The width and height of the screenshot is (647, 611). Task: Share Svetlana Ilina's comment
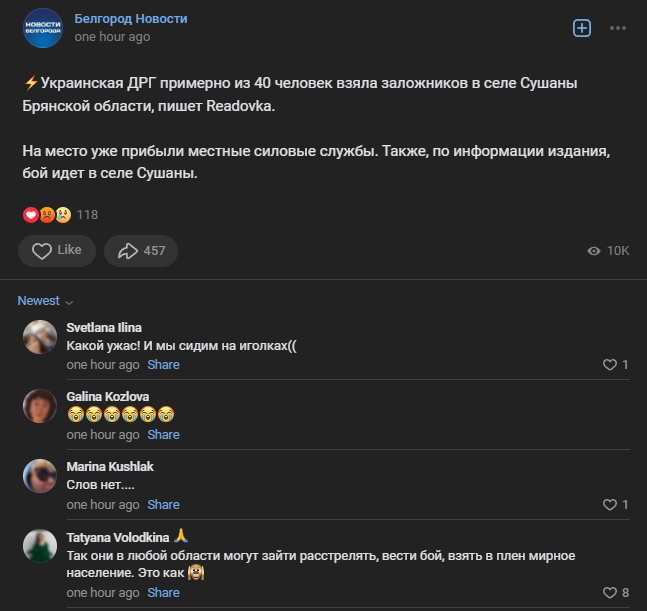point(164,365)
